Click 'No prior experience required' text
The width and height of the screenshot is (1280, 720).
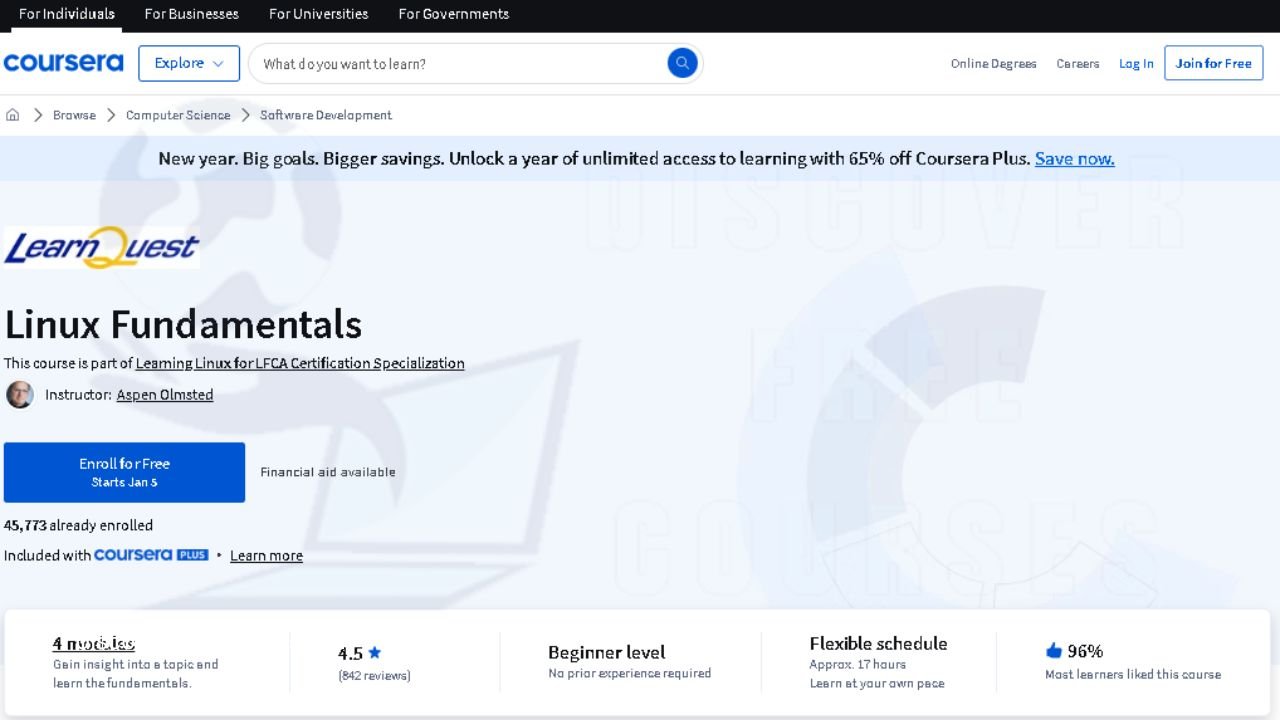pyautogui.click(x=630, y=674)
